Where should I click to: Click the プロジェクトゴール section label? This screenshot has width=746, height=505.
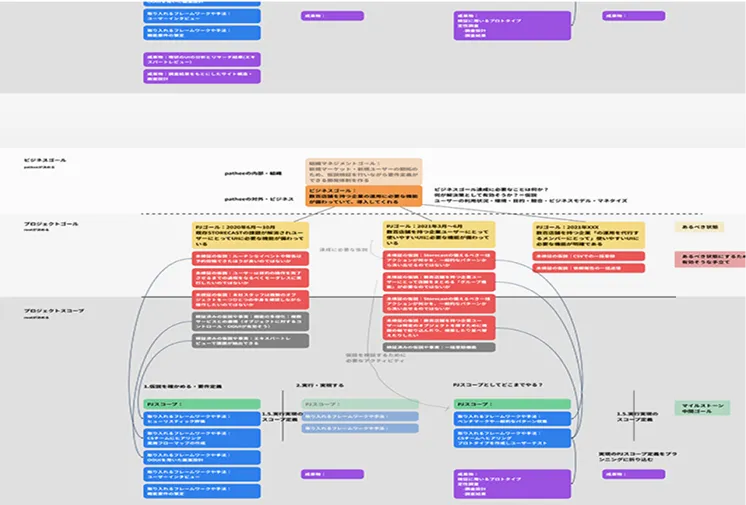click(x=49, y=224)
